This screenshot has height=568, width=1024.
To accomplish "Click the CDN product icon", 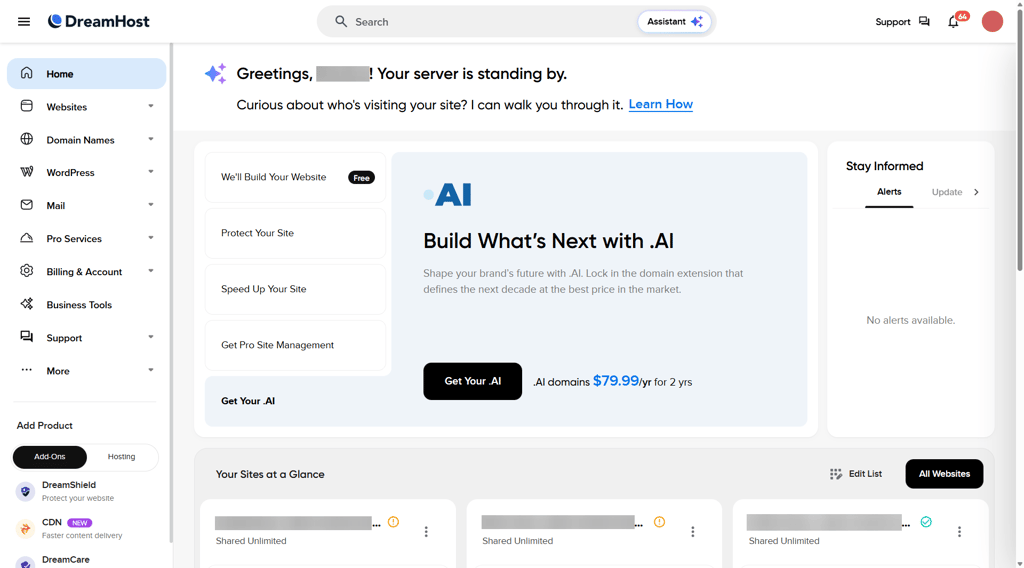I will 25,528.
